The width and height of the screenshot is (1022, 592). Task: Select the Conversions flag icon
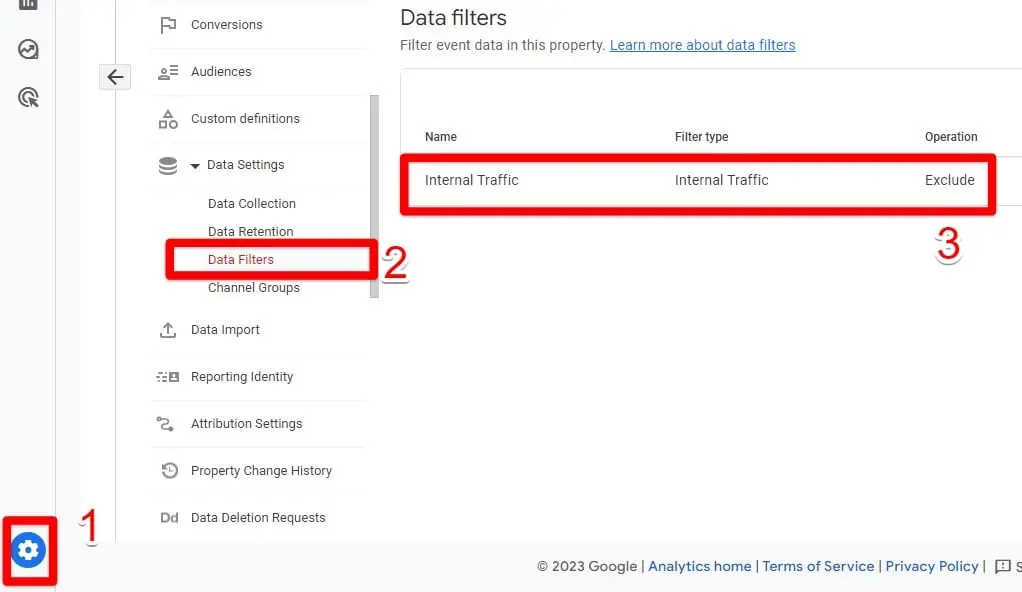168,24
